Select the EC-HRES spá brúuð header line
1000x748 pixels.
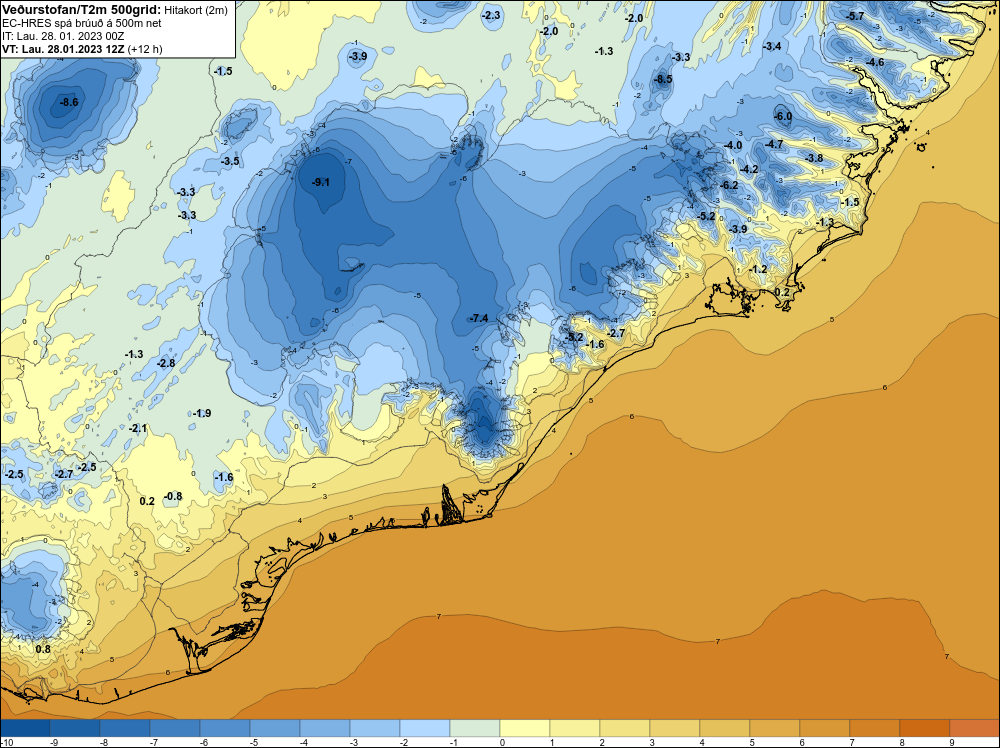[x=82, y=24]
